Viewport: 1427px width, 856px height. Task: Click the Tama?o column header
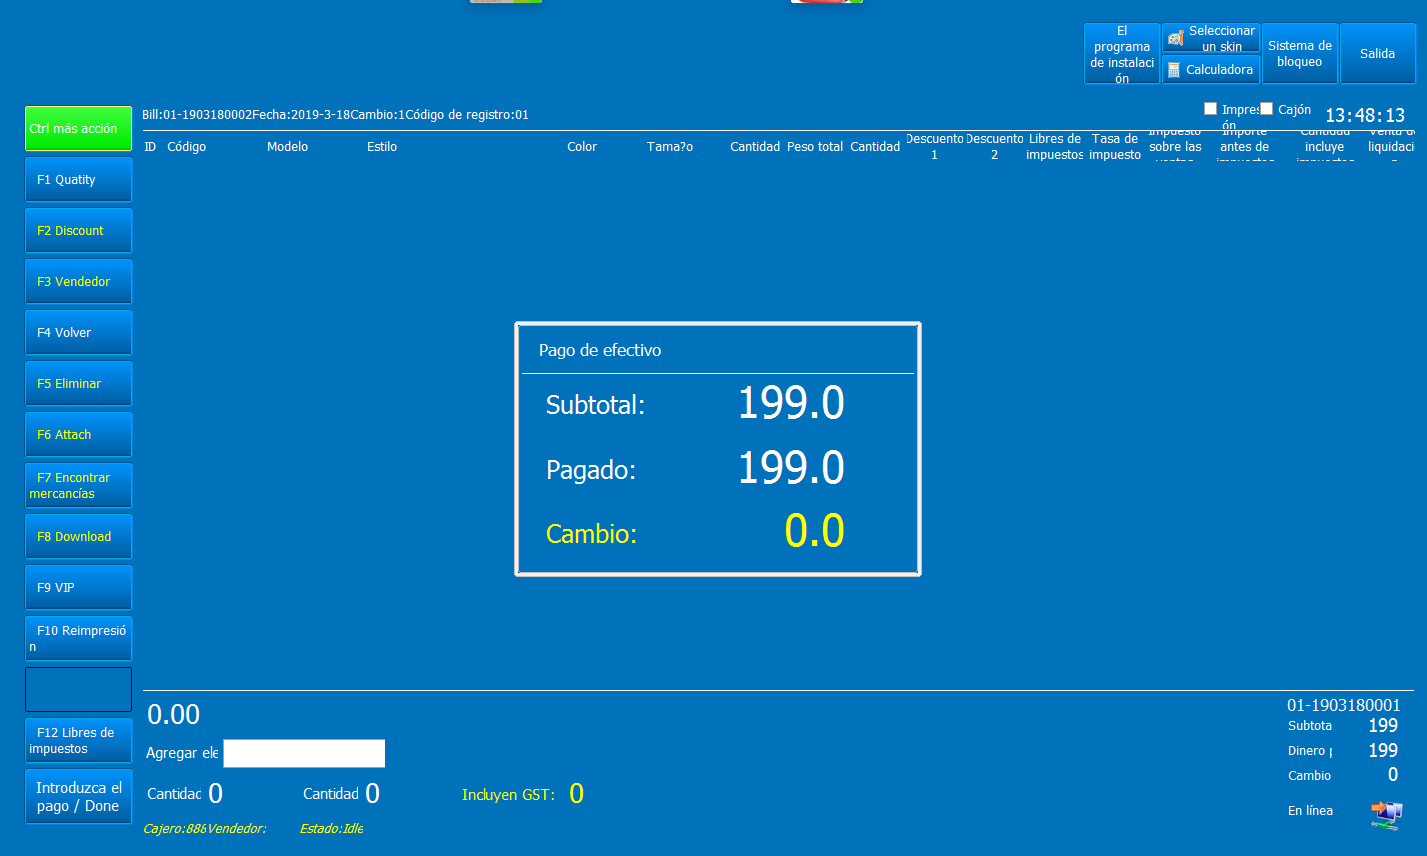coord(670,147)
